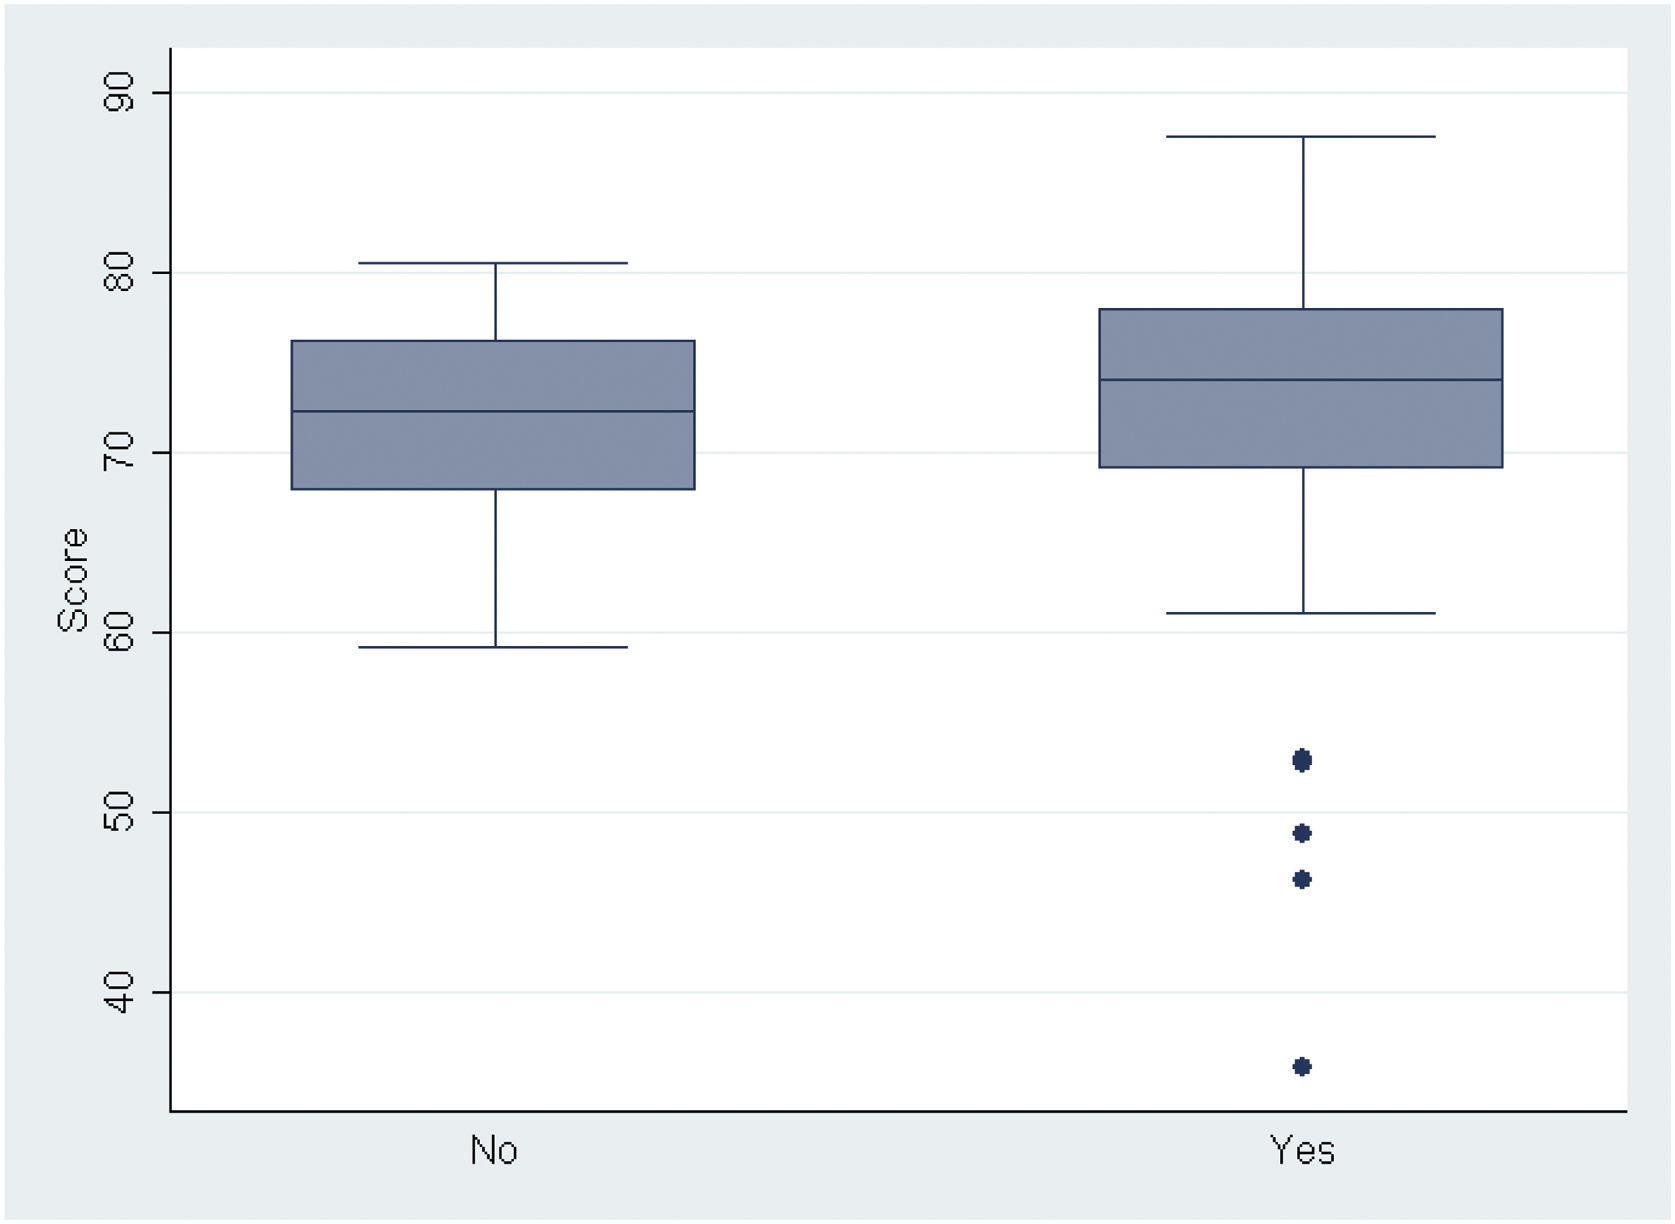Click the highest outlier dot above 50

click(1302, 761)
